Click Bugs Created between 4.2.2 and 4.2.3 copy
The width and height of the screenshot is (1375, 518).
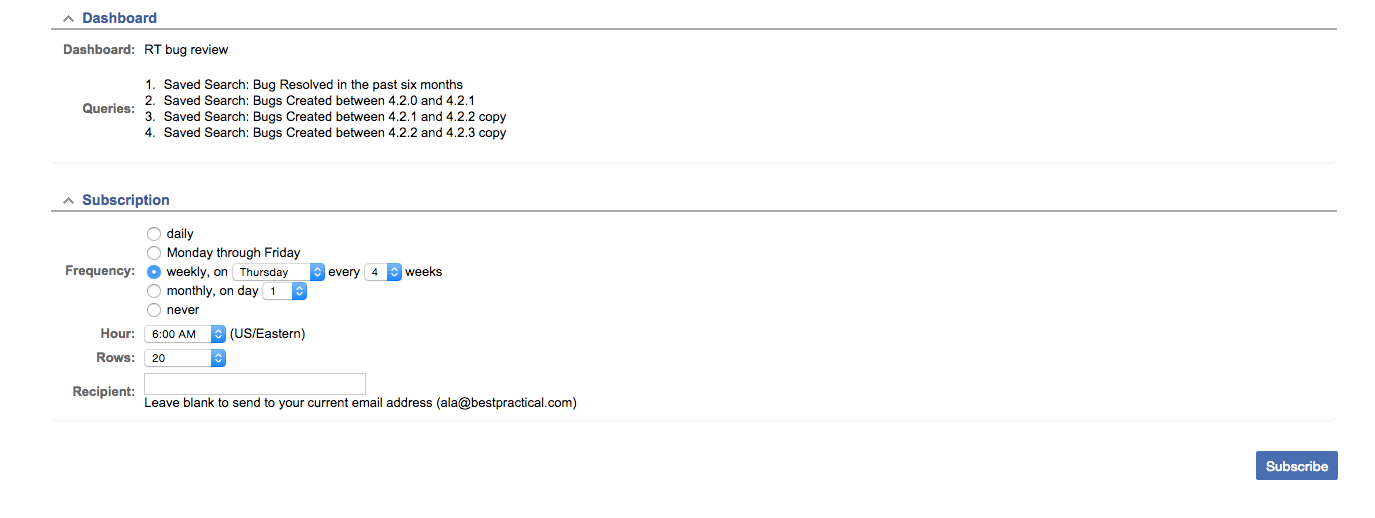(335, 133)
